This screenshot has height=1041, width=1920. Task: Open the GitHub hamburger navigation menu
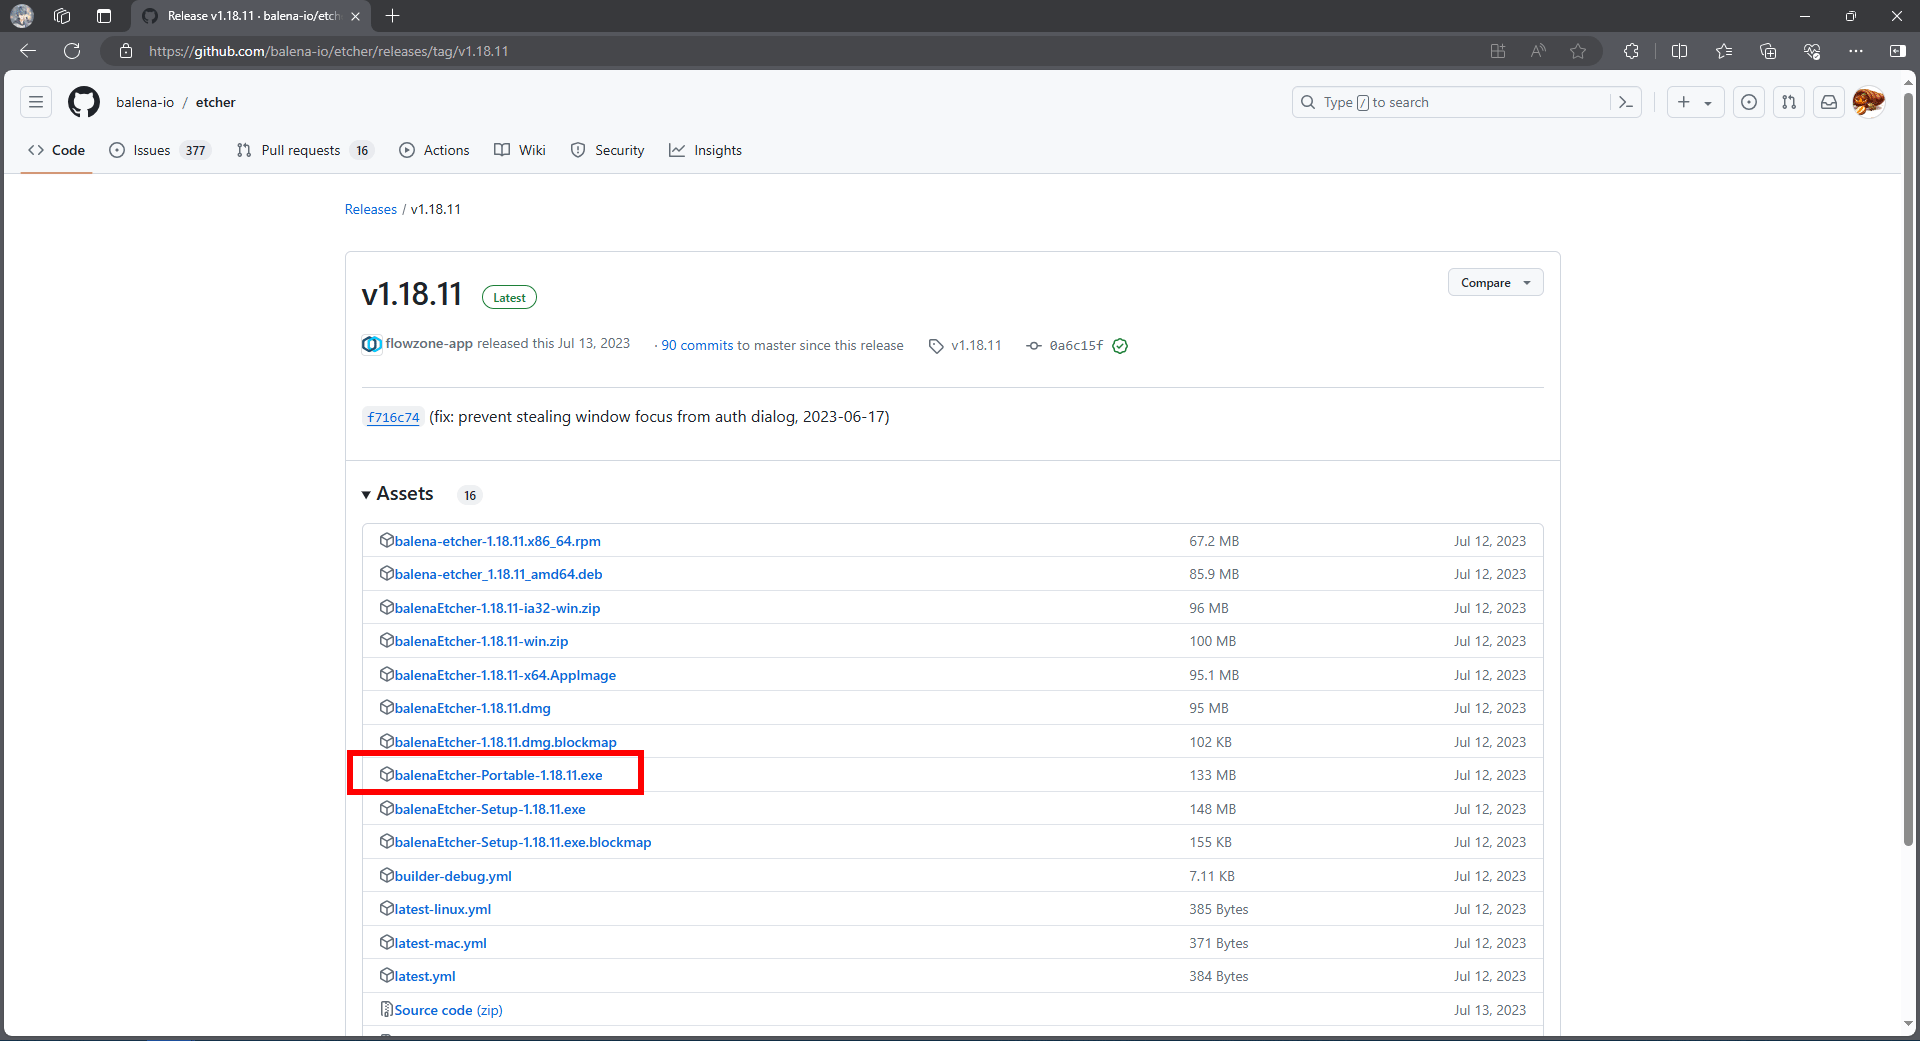click(36, 102)
